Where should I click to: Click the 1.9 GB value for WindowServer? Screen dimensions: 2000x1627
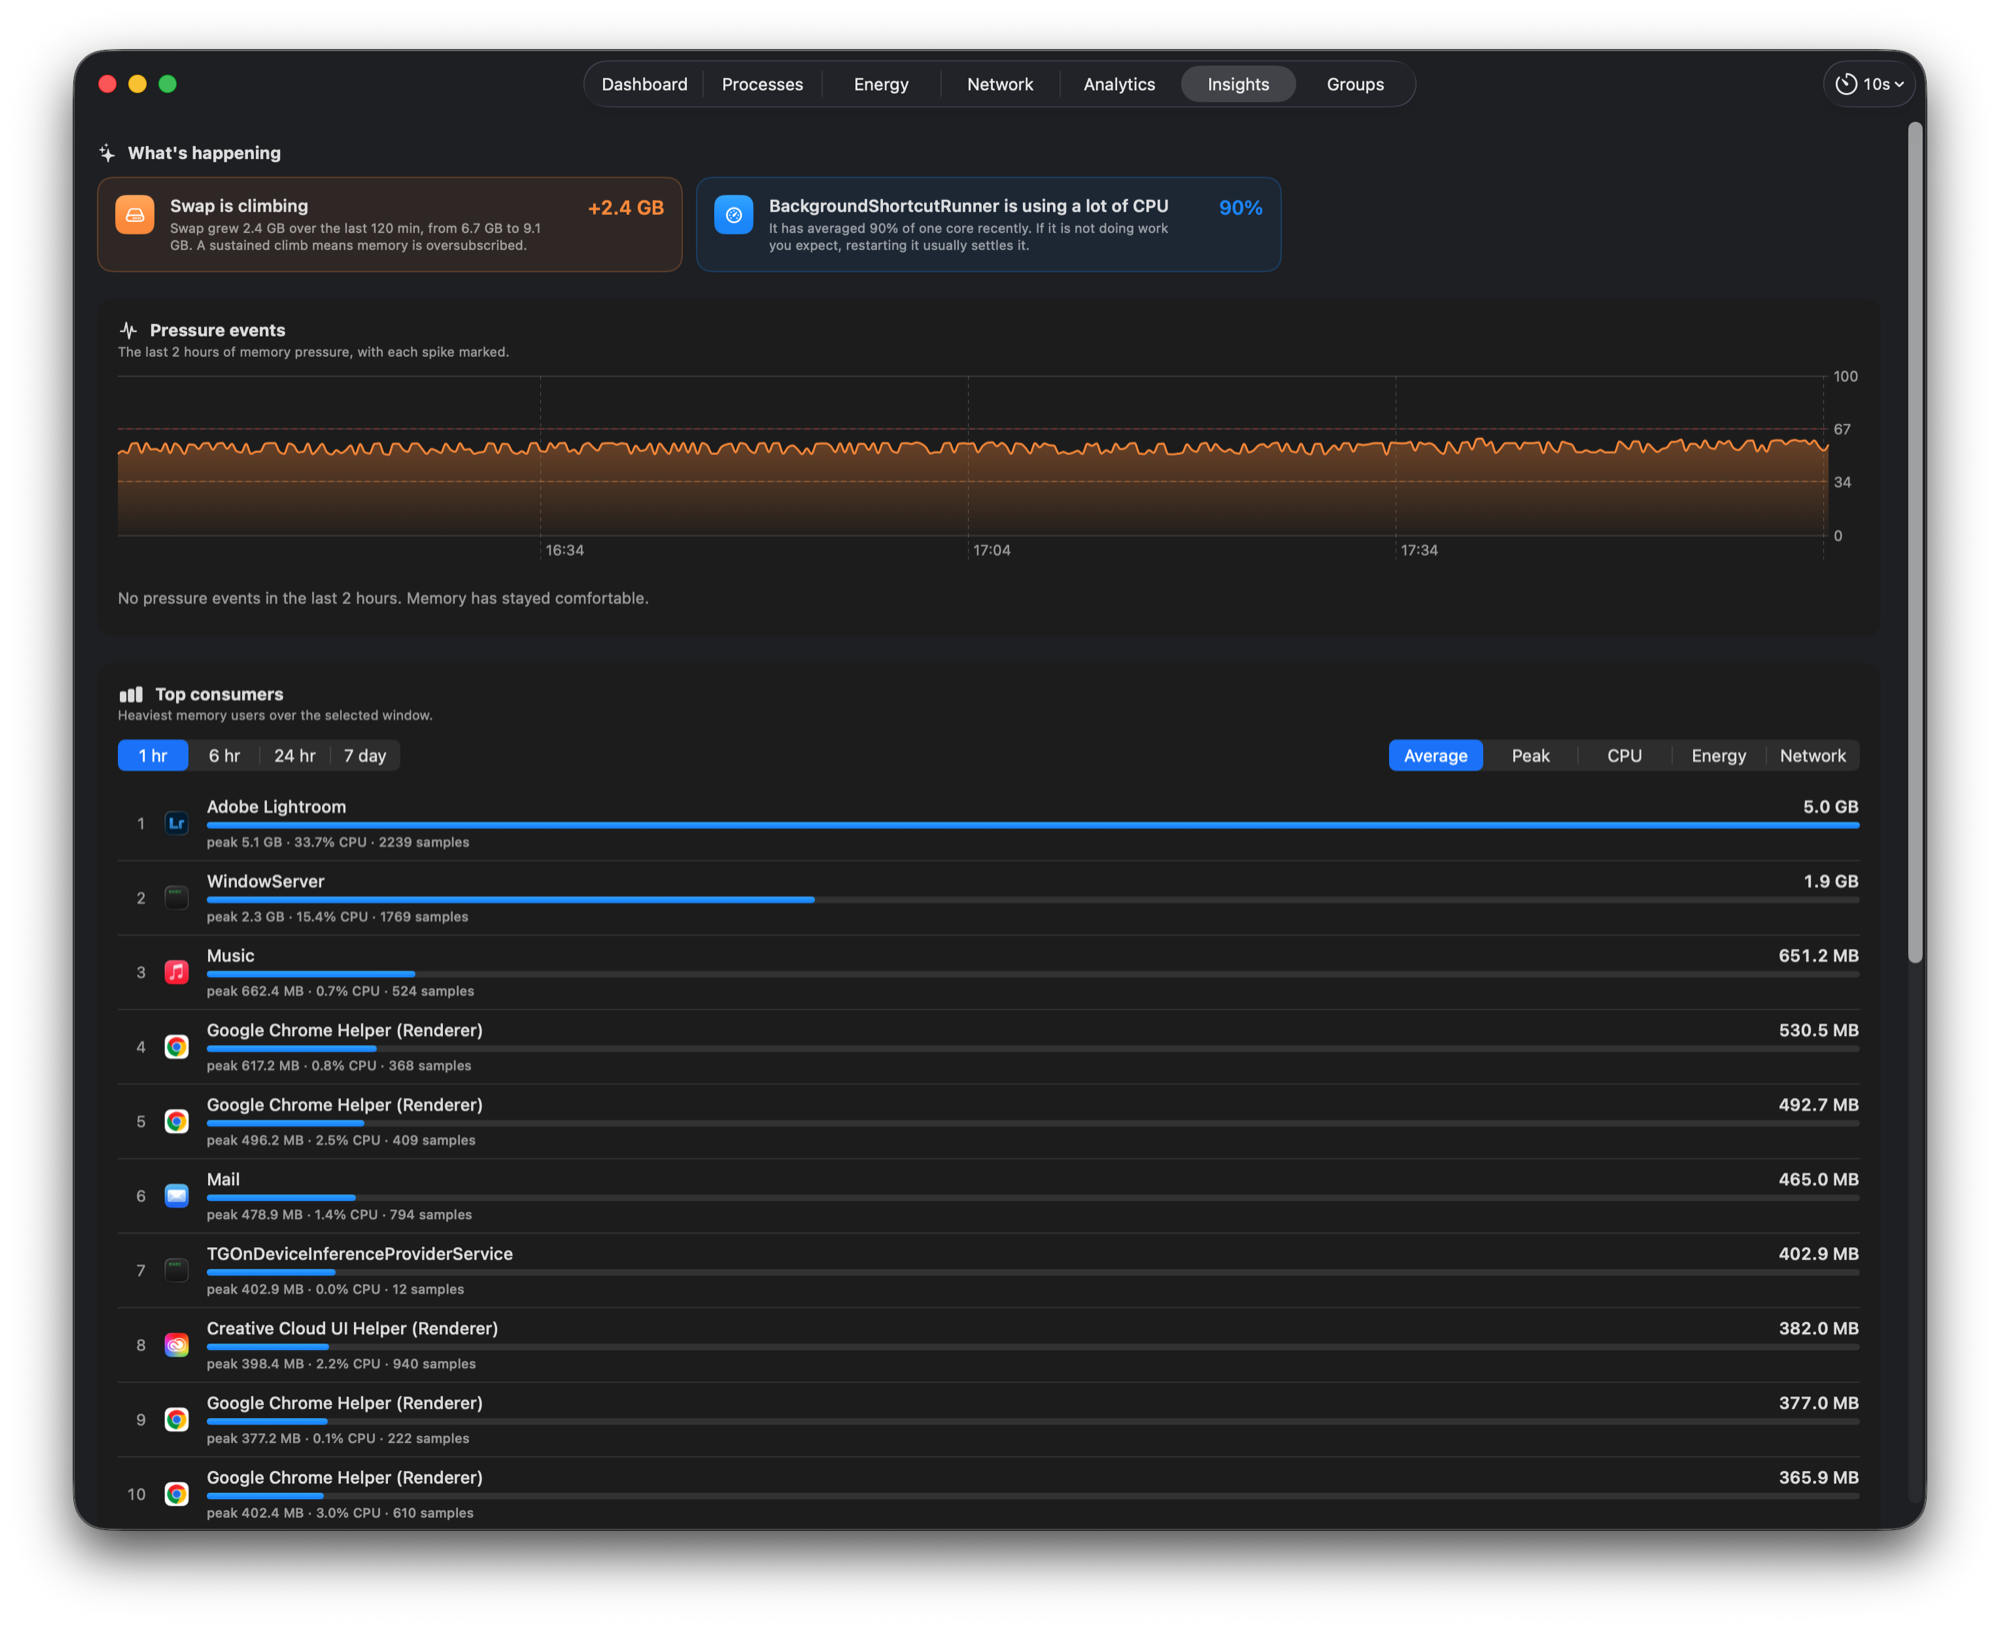tap(1830, 881)
